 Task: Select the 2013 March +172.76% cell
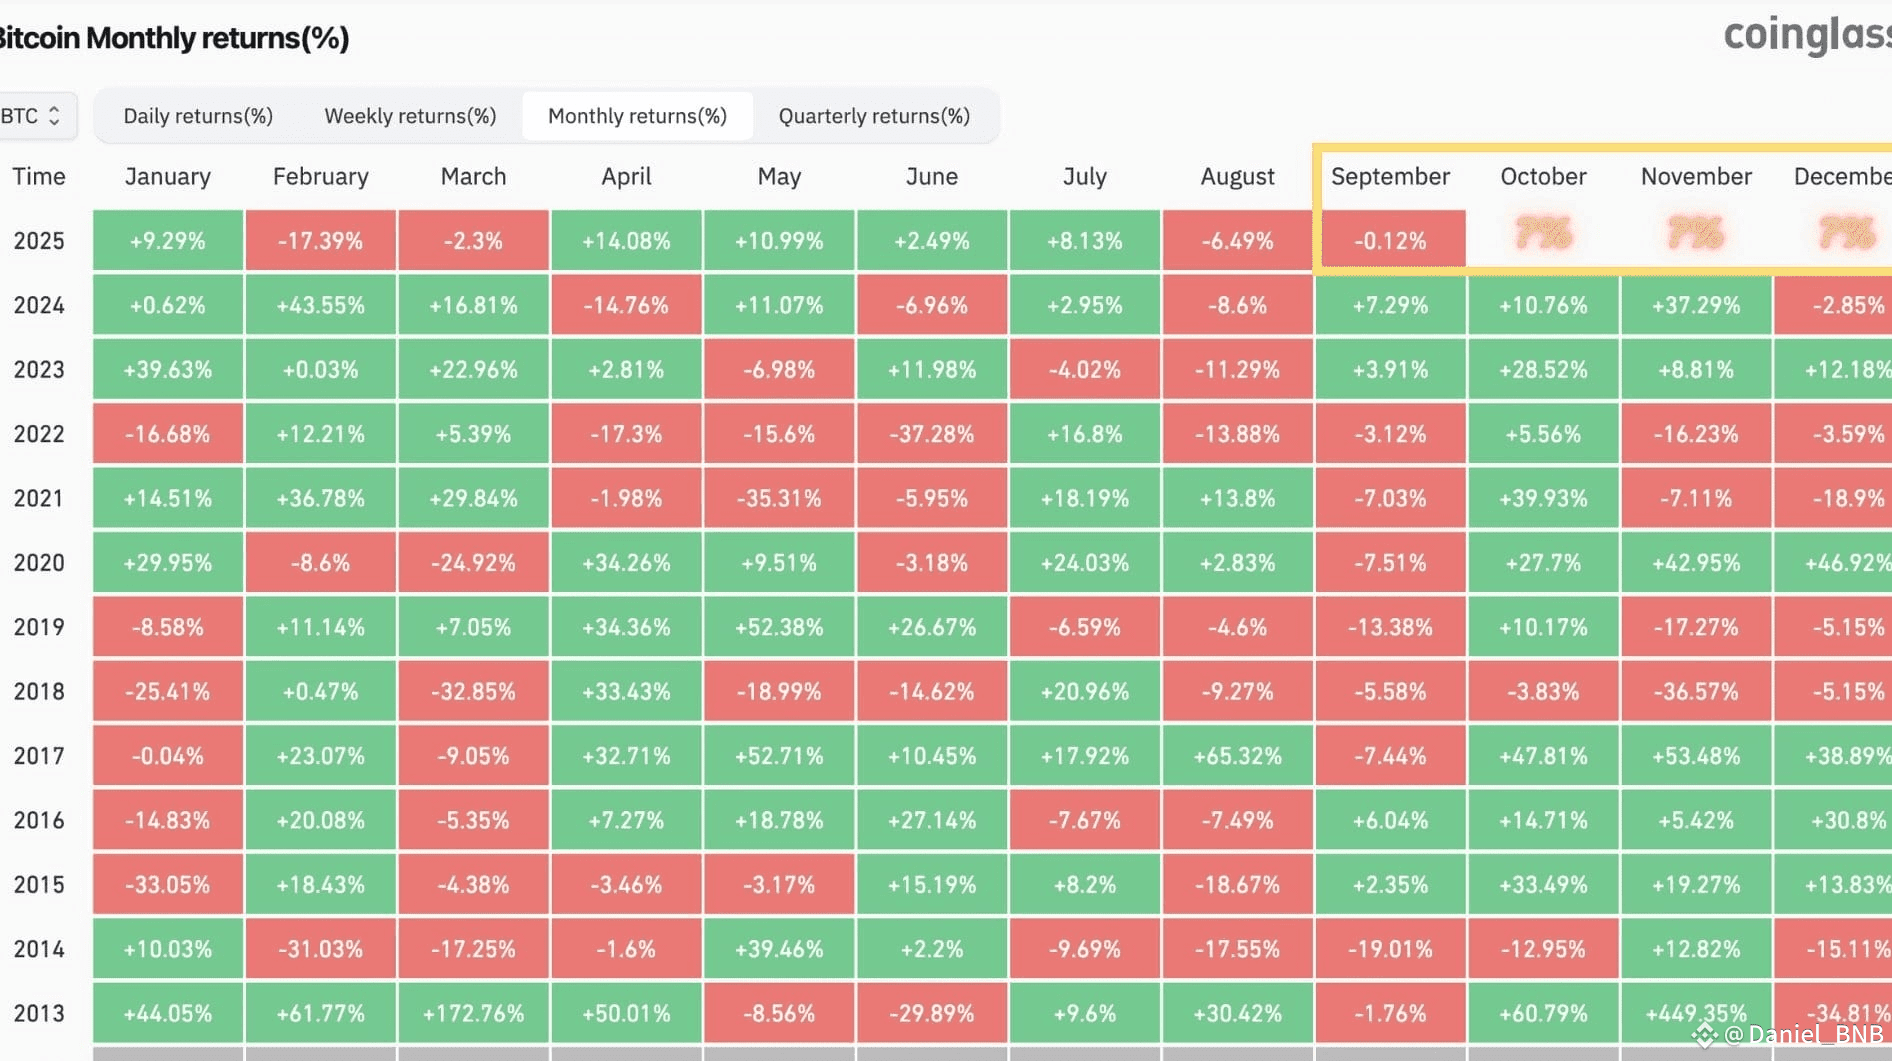pyautogui.click(x=473, y=1013)
